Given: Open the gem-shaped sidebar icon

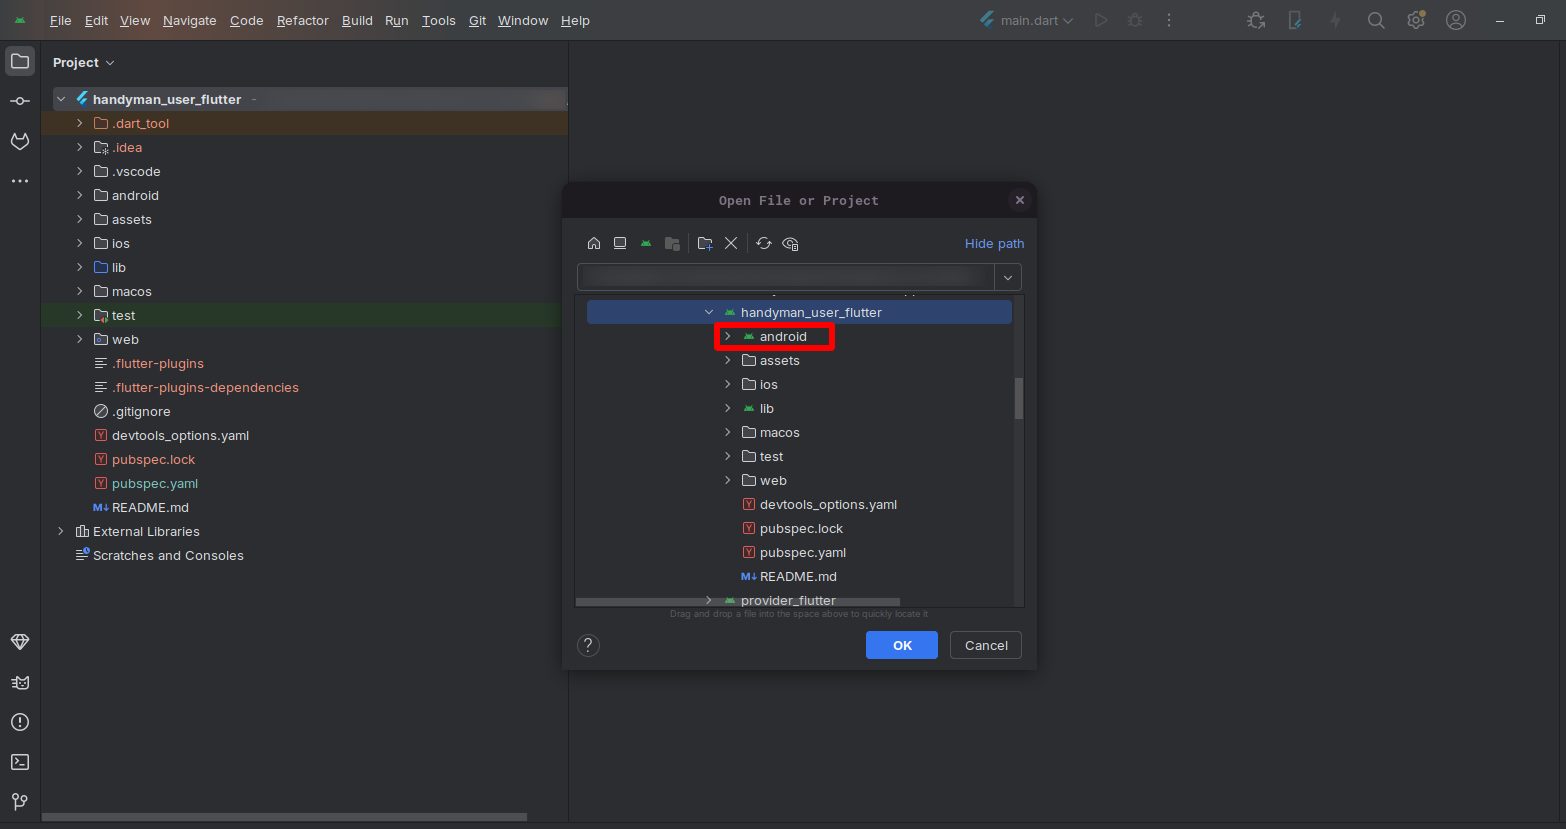Looking at the screenshot, I should [x=20, y=642].
